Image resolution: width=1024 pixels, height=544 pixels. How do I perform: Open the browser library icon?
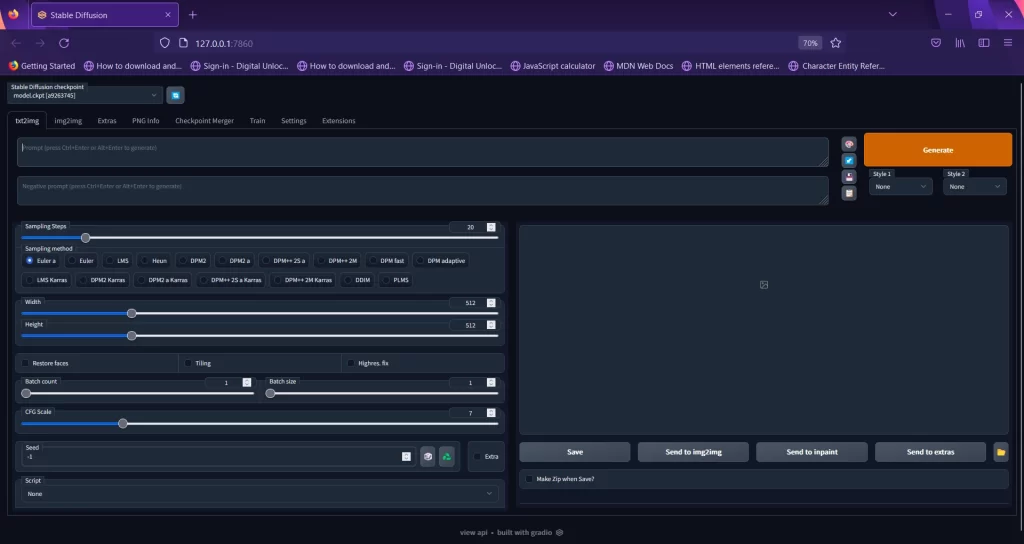(960, 43)
